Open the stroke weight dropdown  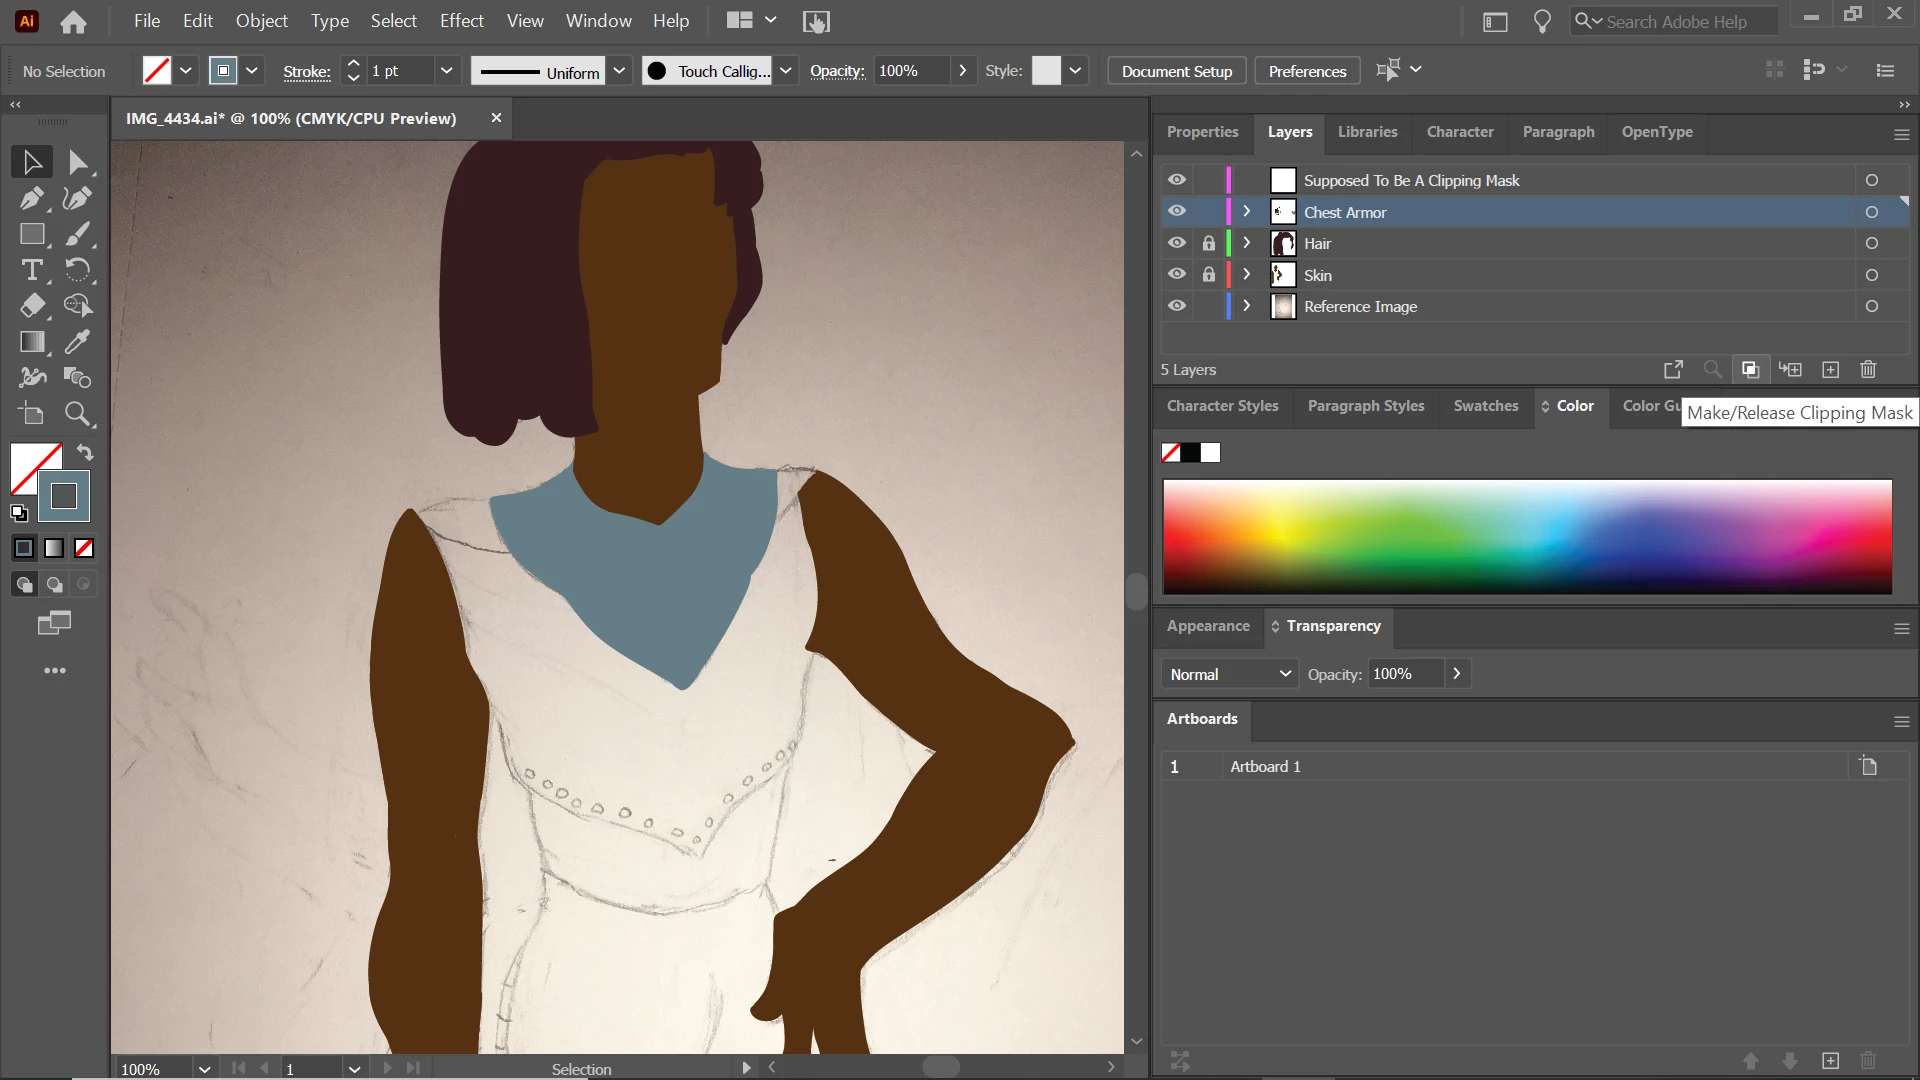(446, 71)
